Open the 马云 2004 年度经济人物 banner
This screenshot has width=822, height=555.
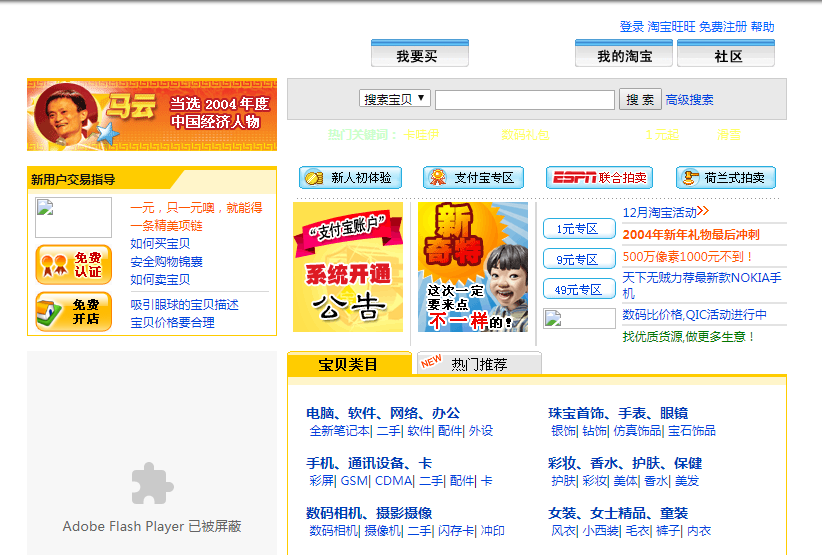(152, 115)
